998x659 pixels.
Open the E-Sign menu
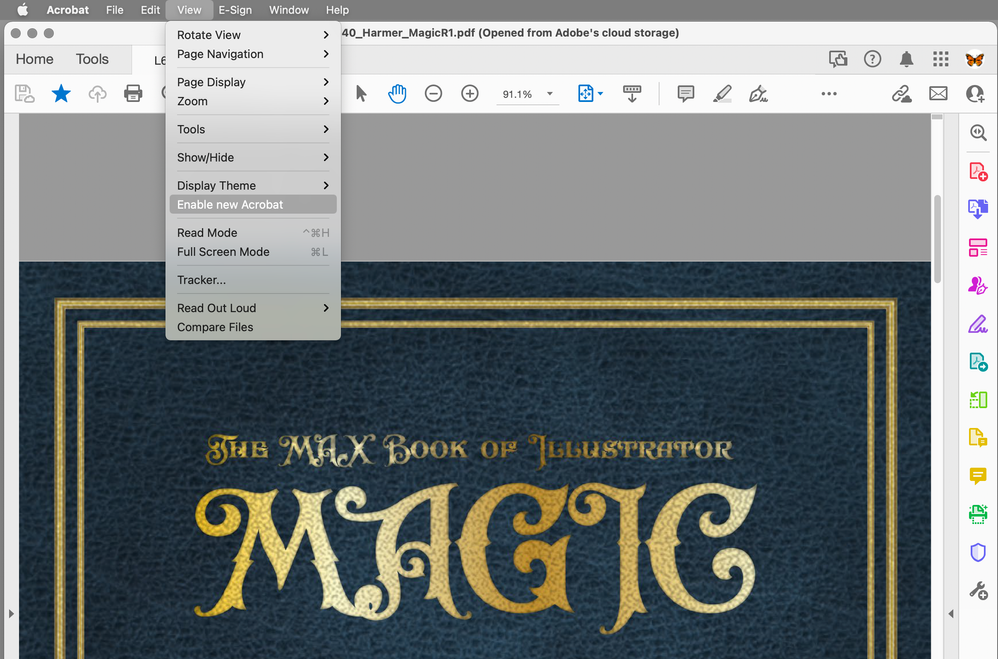coord(235,10)
